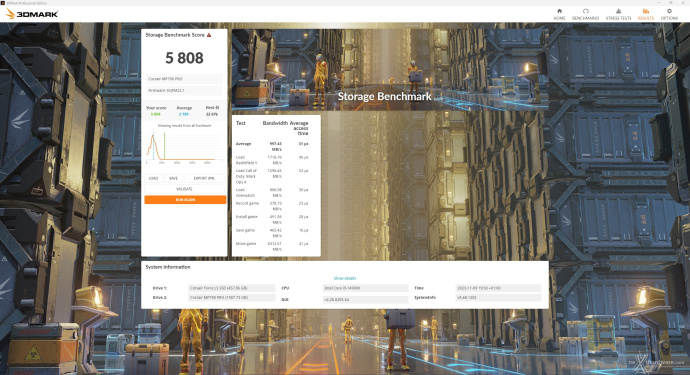Click the SystemInfo version field
This screenshot has width=690, height=375.
click(x=498, y=298)
